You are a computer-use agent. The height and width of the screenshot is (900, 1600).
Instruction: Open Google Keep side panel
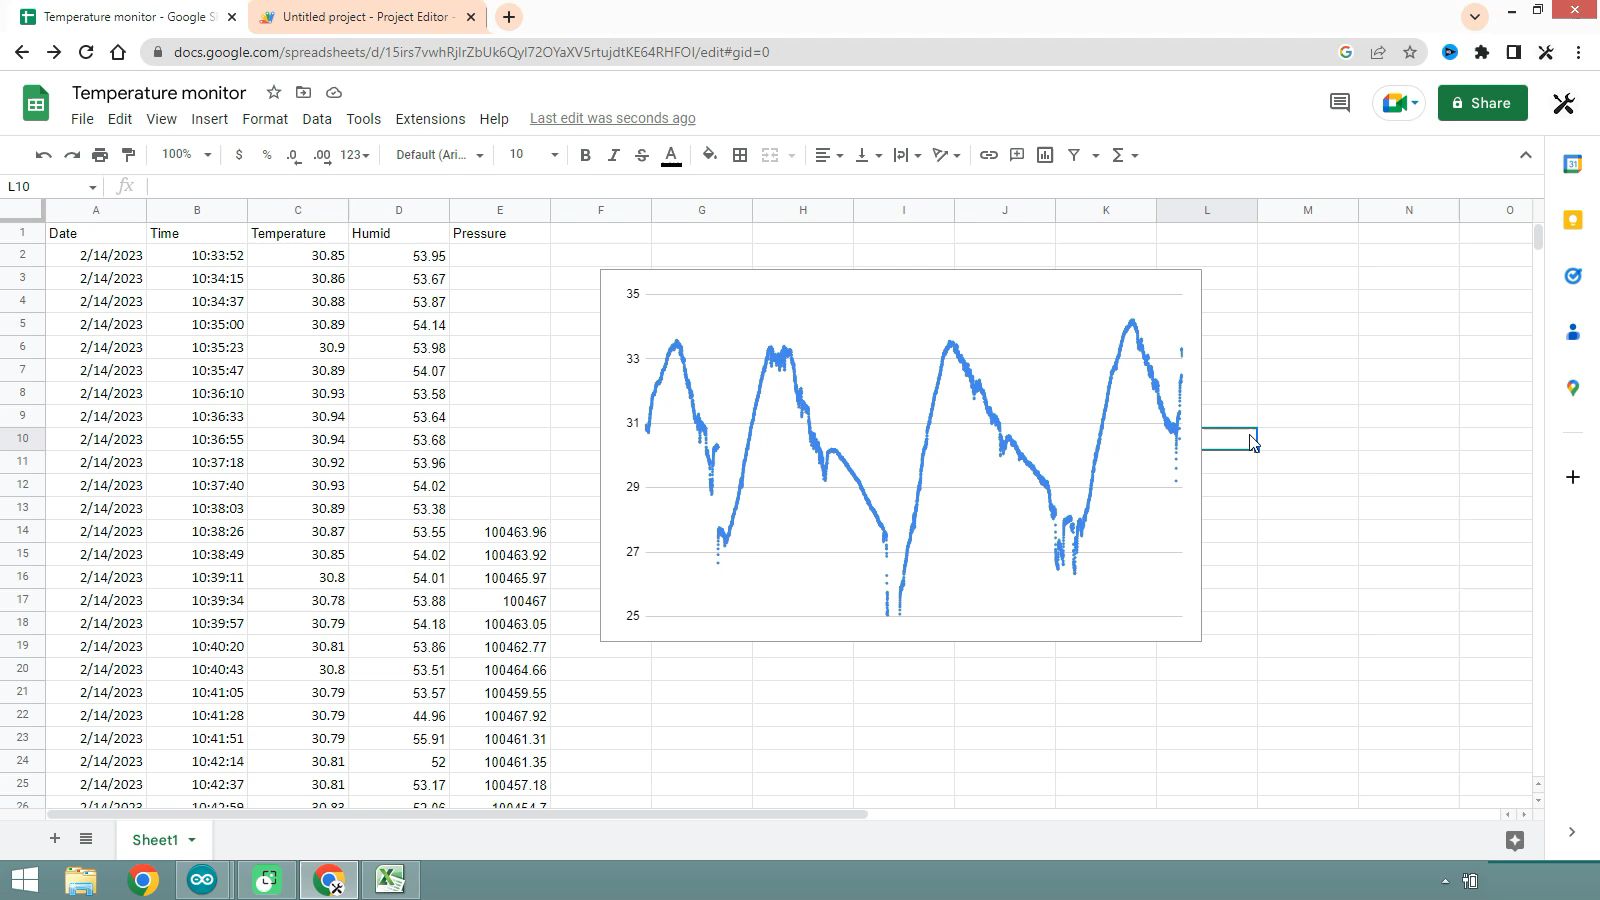click(x=1573, y=220)
